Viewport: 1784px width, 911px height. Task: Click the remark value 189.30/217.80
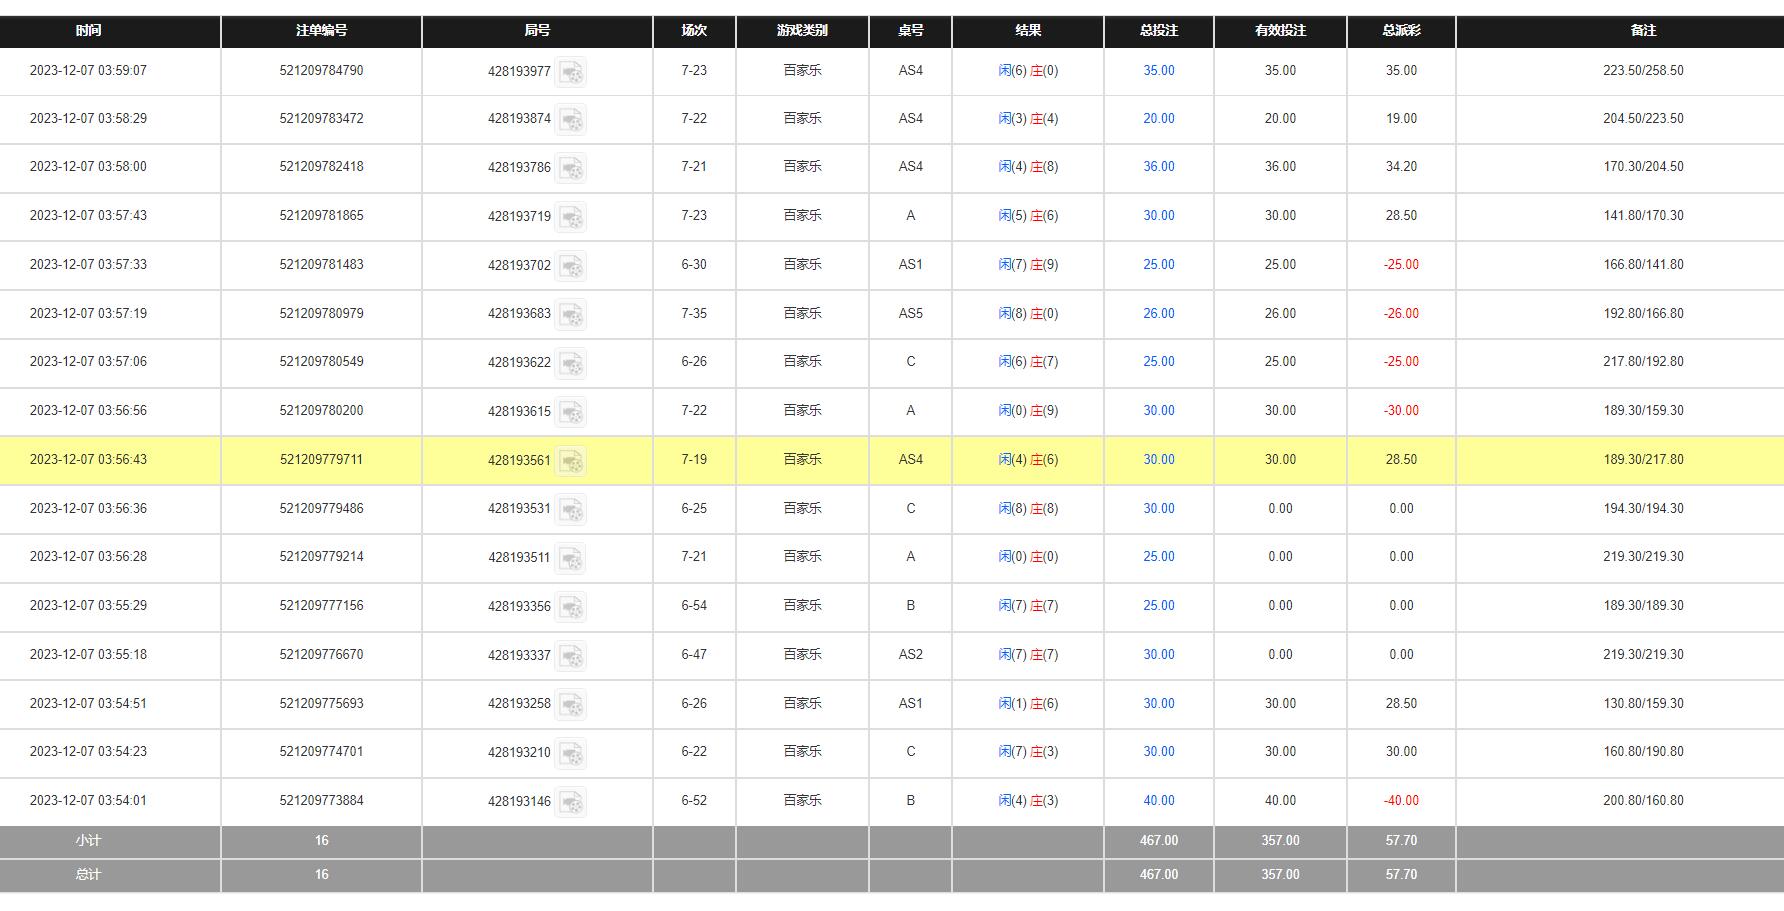coord(1643,460)
